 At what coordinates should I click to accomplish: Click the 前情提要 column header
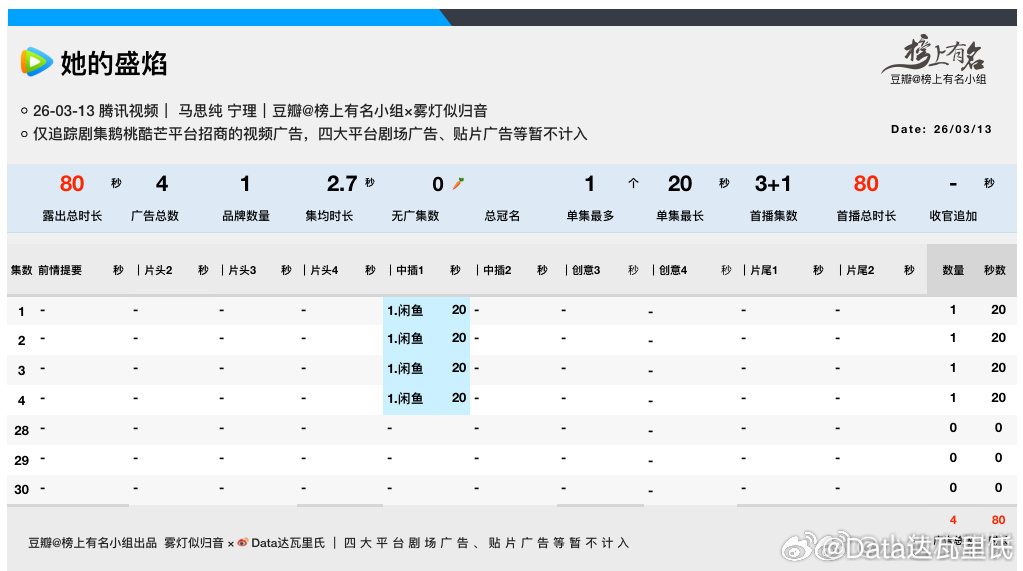coord(60,270)
